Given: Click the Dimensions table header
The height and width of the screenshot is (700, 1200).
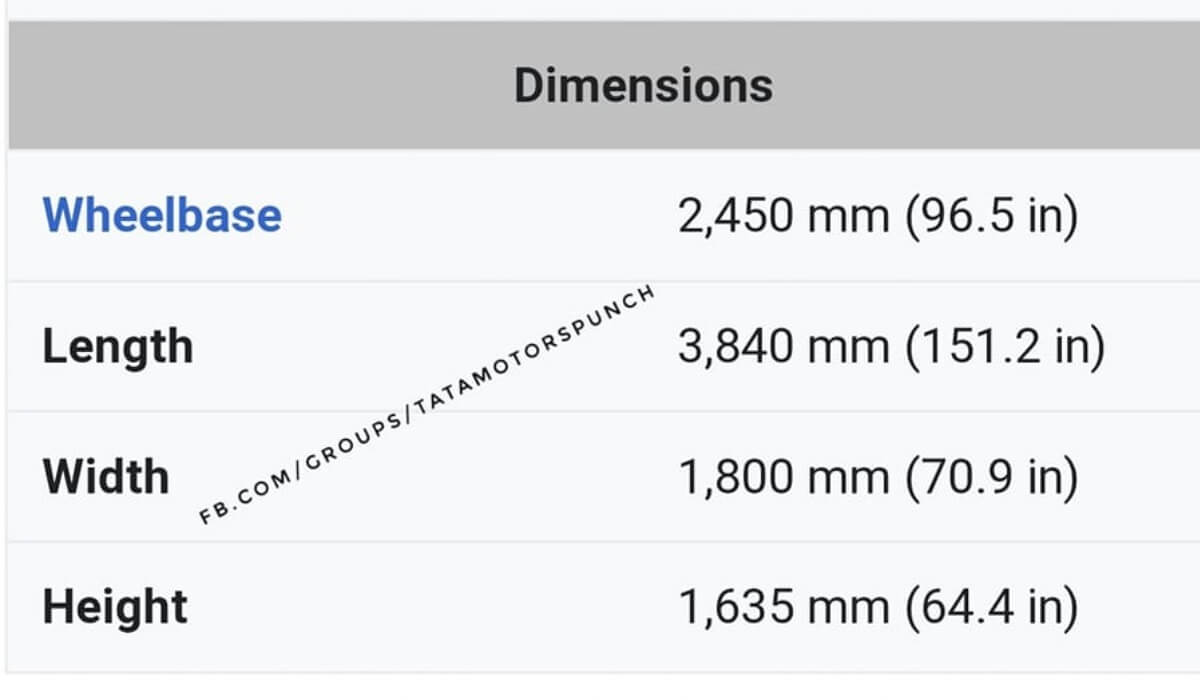Looking at the screenshot, I should pyautogui.click(x=643, y=86).
